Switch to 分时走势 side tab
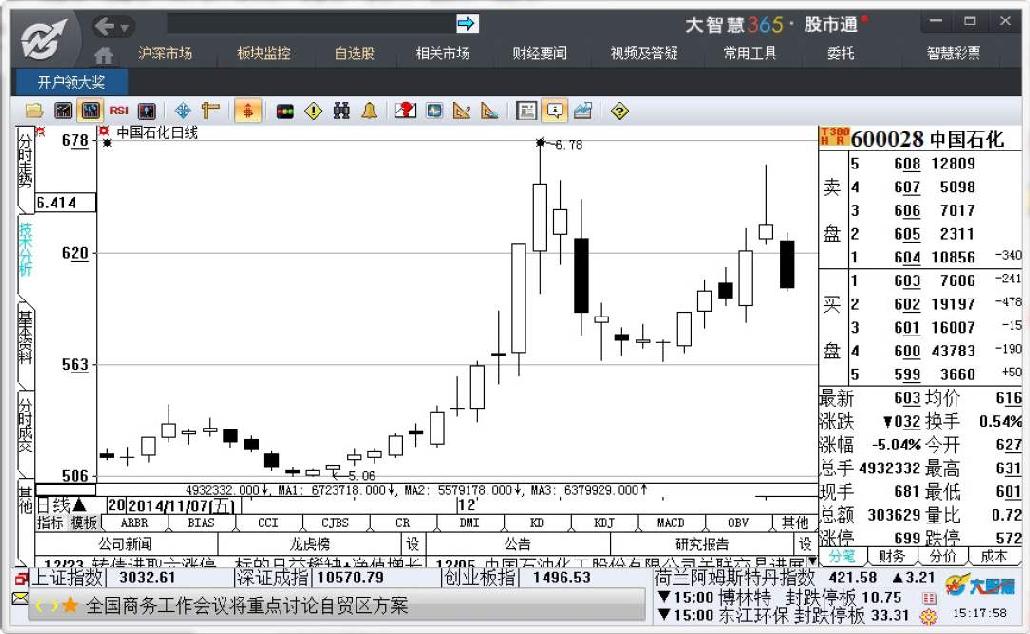Viewport: 1030px width, 634px height. click(x=25, y=161)
